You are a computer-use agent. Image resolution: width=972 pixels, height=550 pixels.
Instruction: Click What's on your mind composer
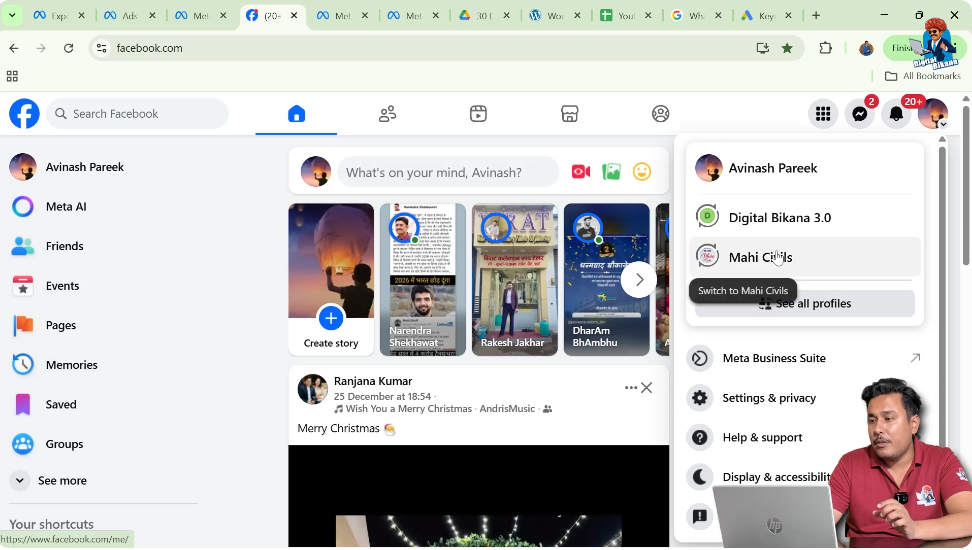click(x=448, y=172)
